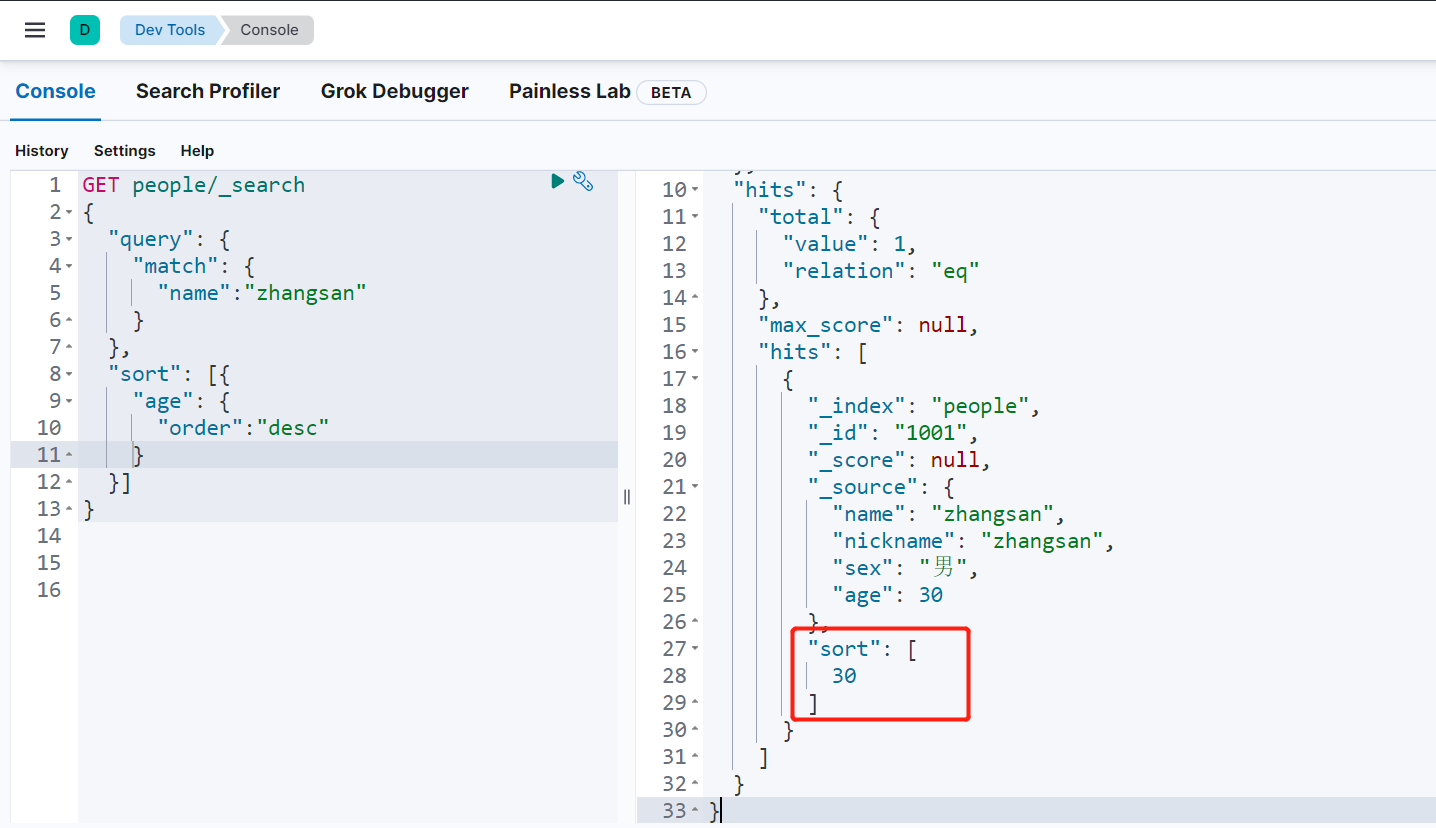Collapse the "sort" block fold arrow at line 8
1436x828 pixels.
click(x=69, y=375)
